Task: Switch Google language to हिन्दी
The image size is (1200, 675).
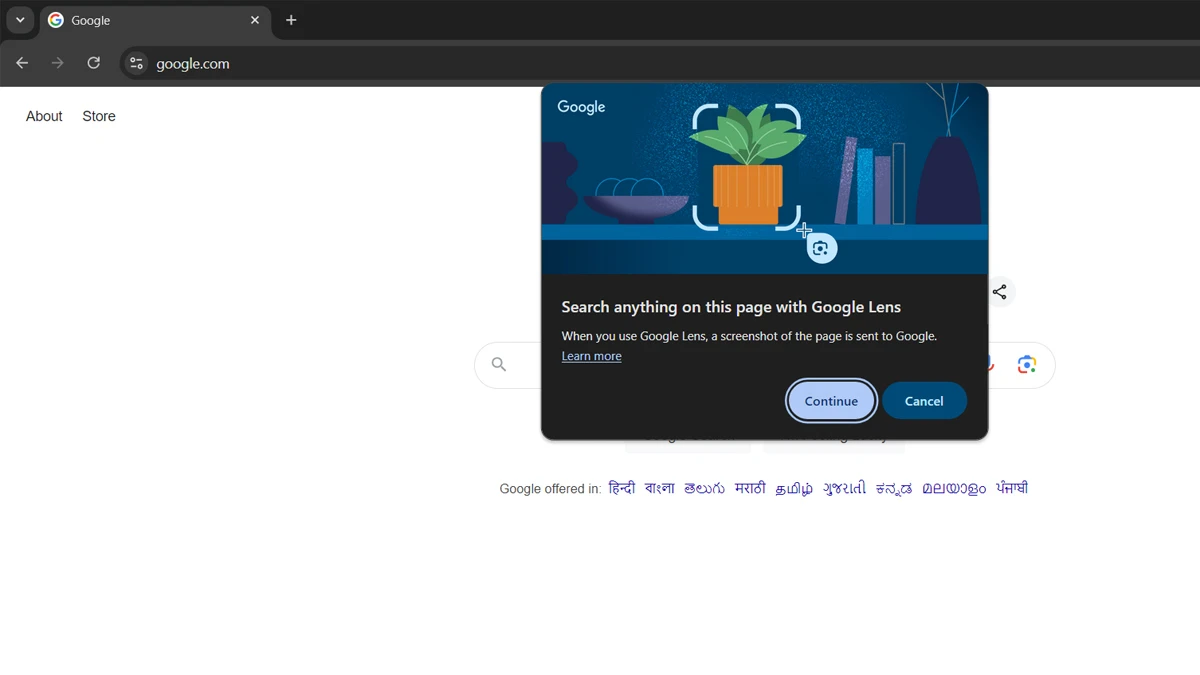Action: (621, 488)
